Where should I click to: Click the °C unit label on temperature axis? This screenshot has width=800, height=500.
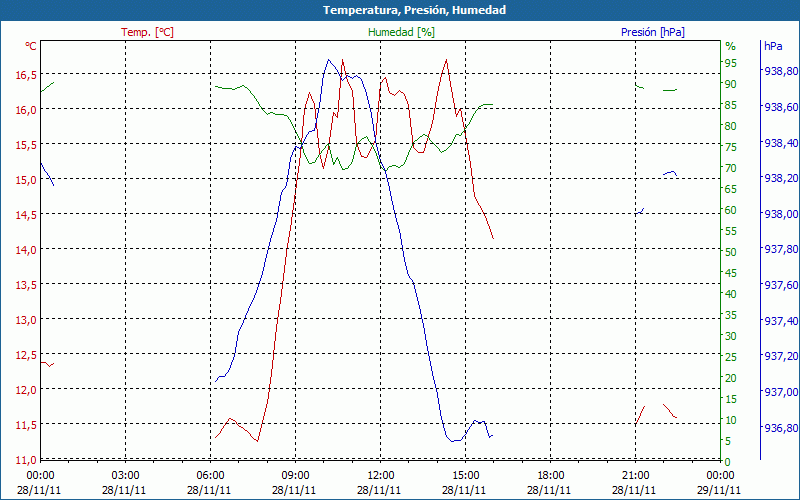(x=31, y=46)
